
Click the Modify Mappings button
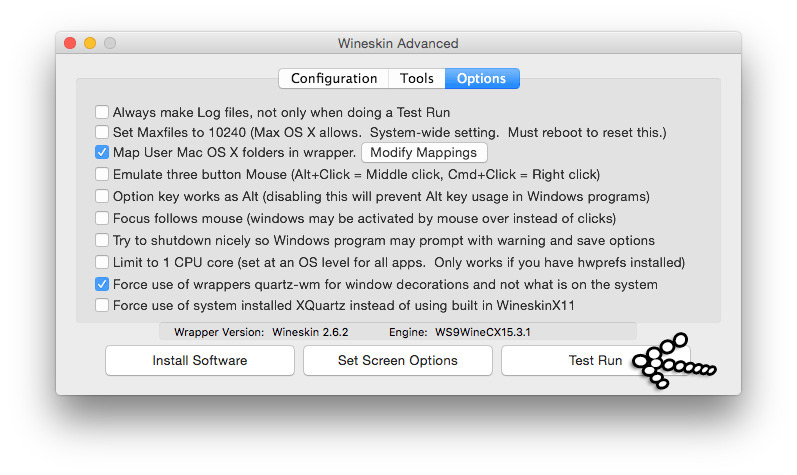coord(424,152)
